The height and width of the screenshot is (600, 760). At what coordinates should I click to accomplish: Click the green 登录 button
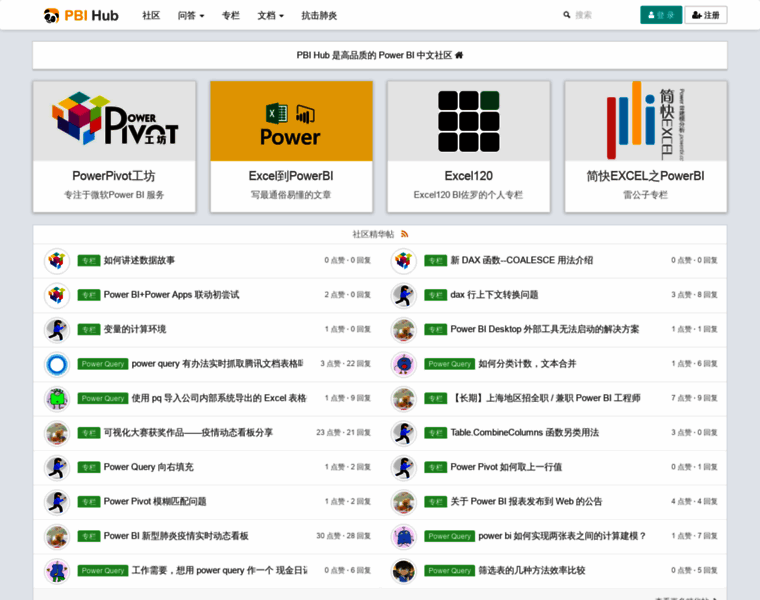coord(661,15)
